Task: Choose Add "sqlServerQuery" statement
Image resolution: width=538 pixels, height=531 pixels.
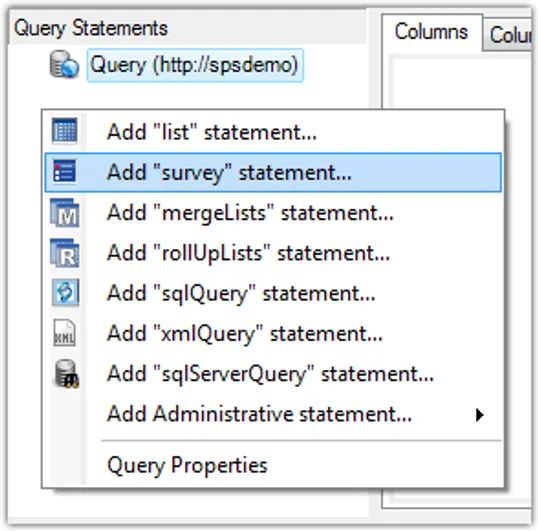Action: 273,374
